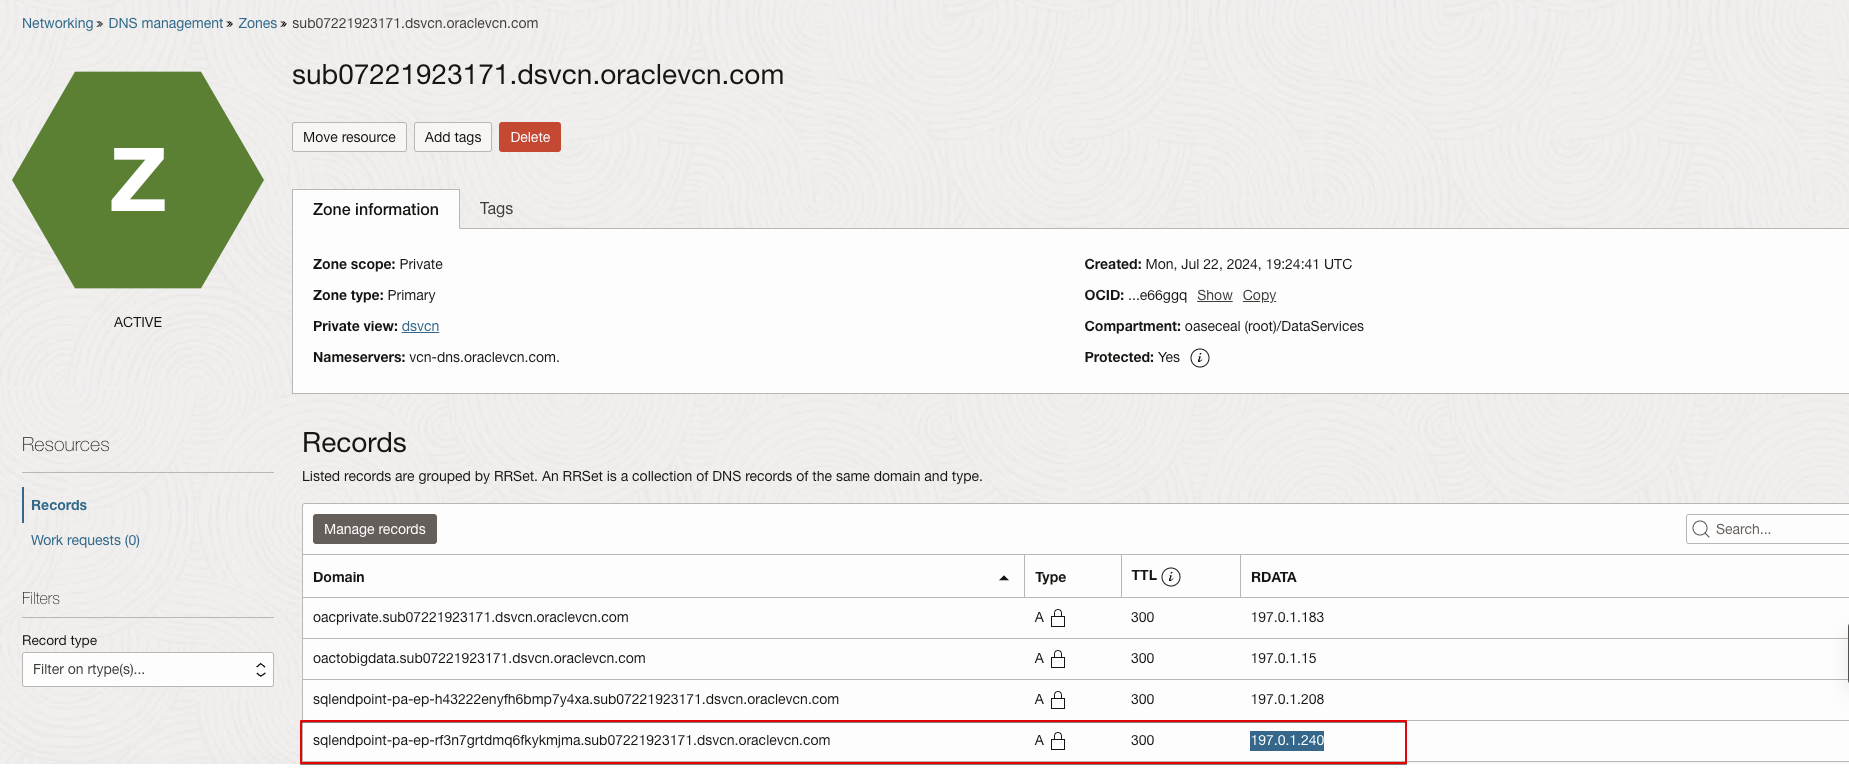The image size is (1849, 768).
Task: Click lock icon in sqlendpoint h43222 row
Action: tap(1058, 700)
